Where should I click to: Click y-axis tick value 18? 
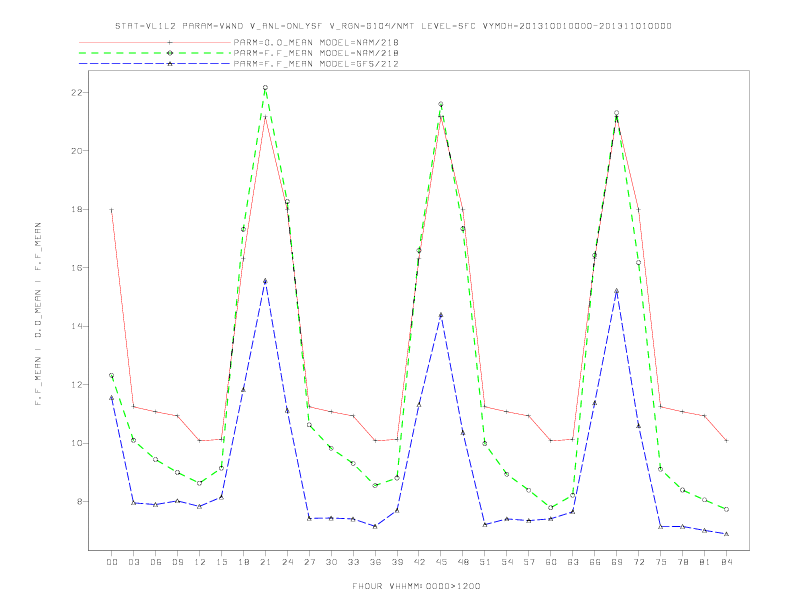[77, 209]
